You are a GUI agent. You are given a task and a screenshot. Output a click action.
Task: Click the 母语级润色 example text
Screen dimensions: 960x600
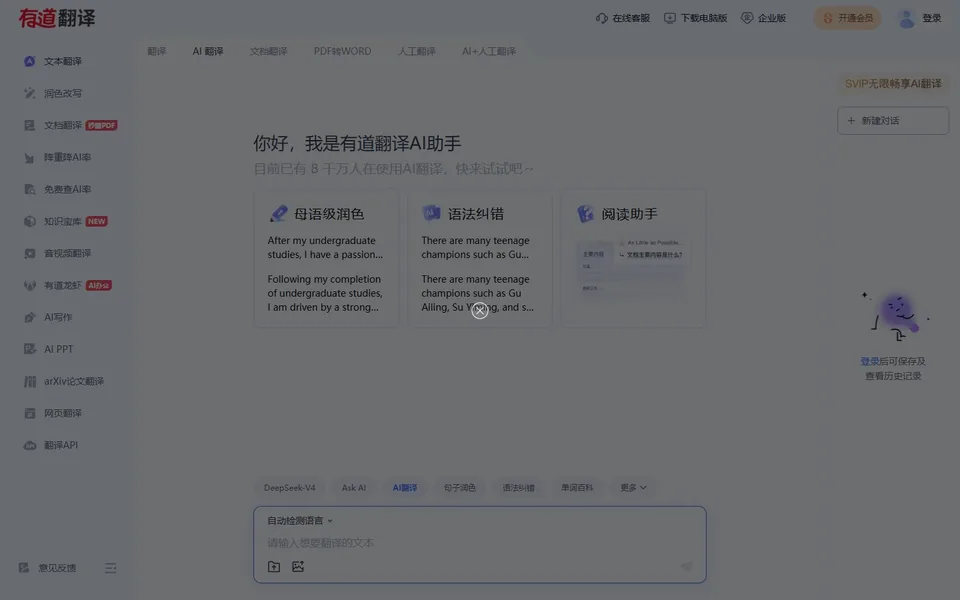(x=326, y=274)
